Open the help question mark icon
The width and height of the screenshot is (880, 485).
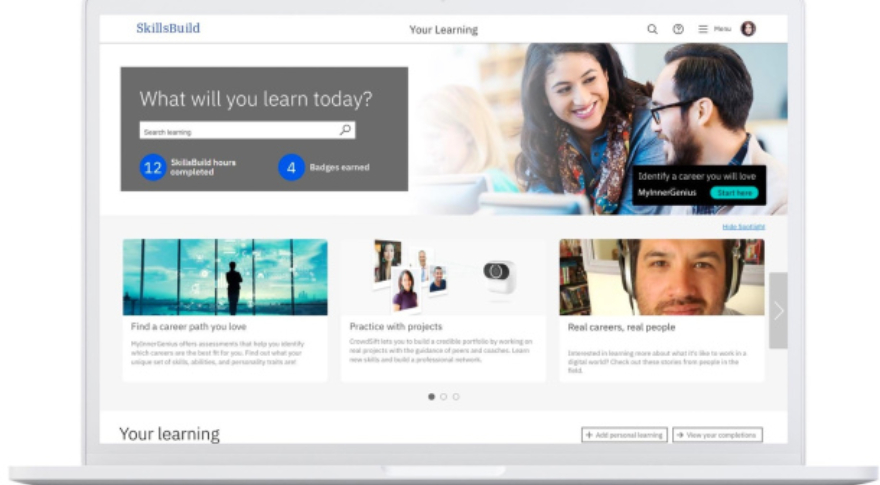click(678, 29)
